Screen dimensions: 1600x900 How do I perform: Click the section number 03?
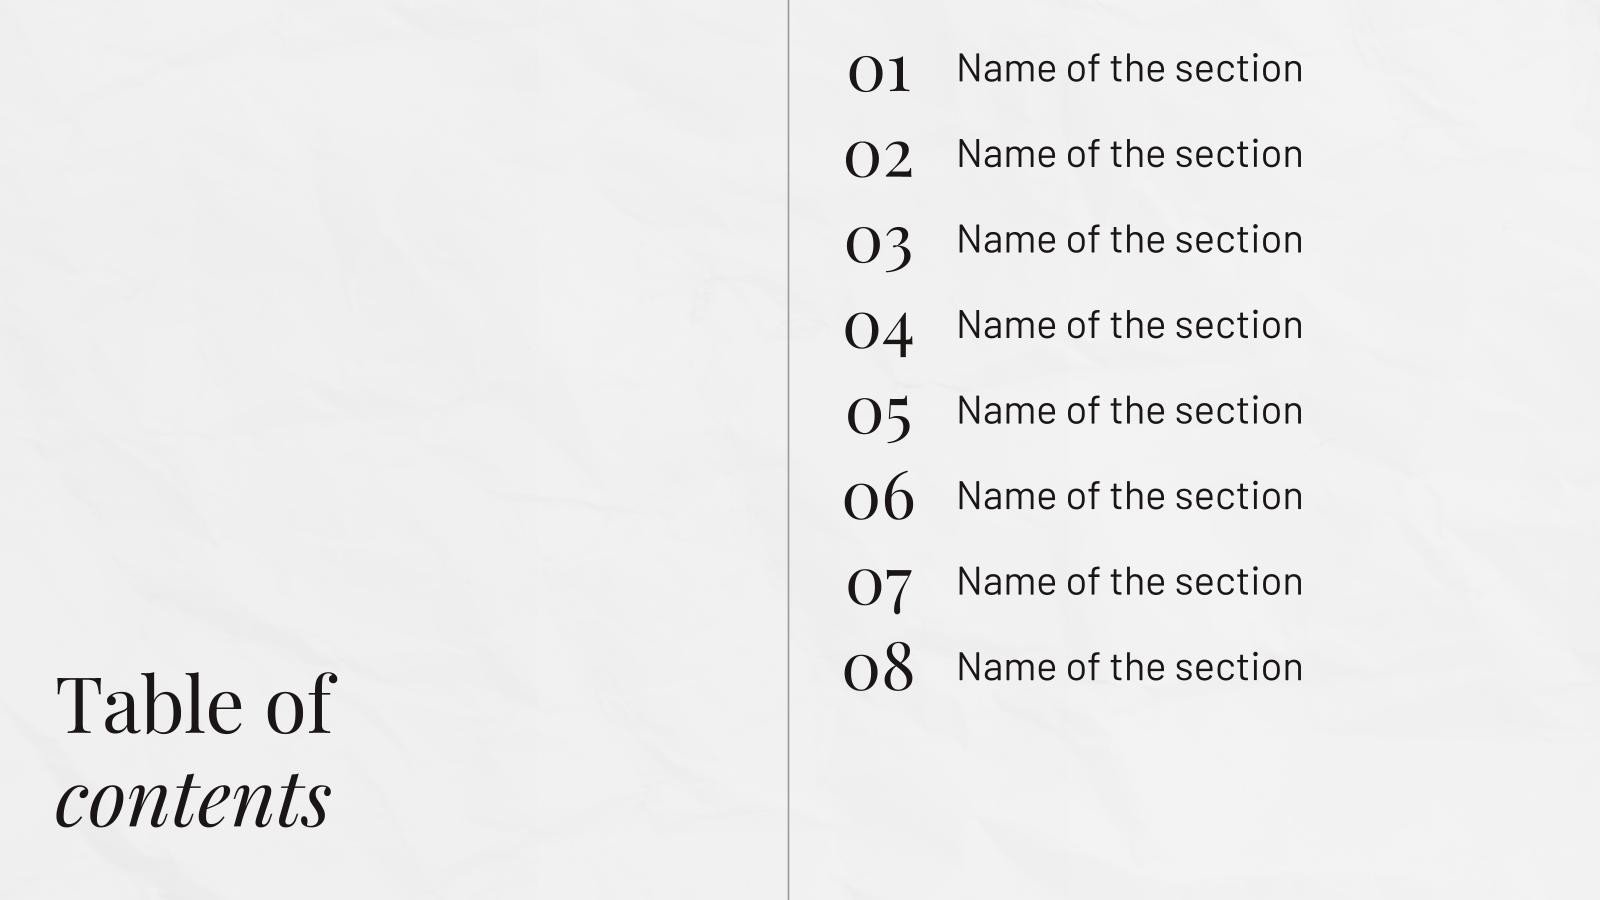pos(878,244)
